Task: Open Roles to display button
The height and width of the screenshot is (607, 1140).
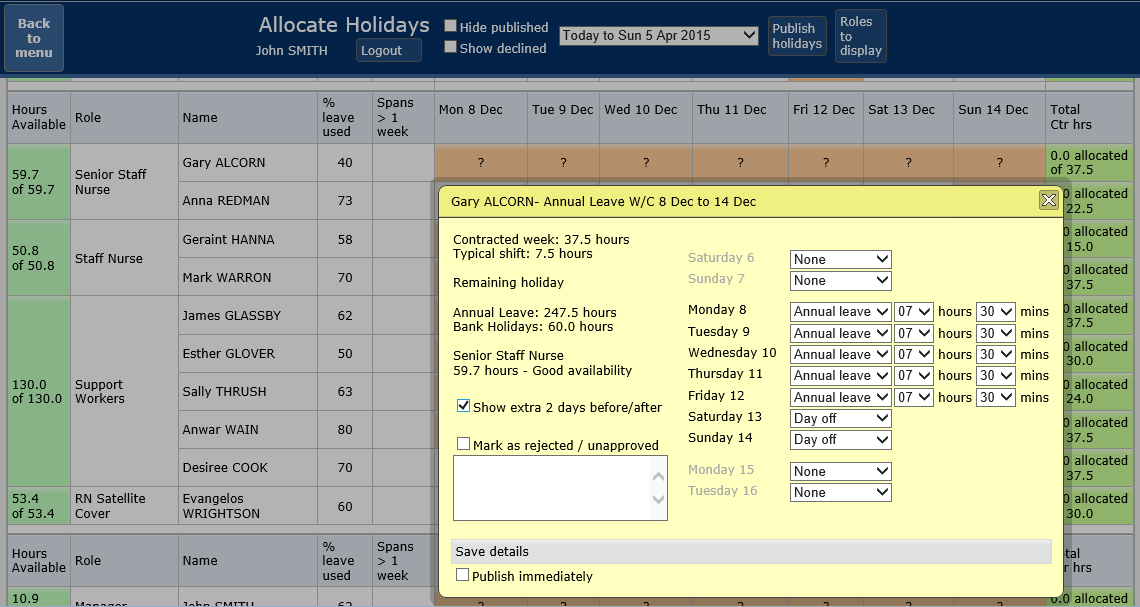Action: 861,36
